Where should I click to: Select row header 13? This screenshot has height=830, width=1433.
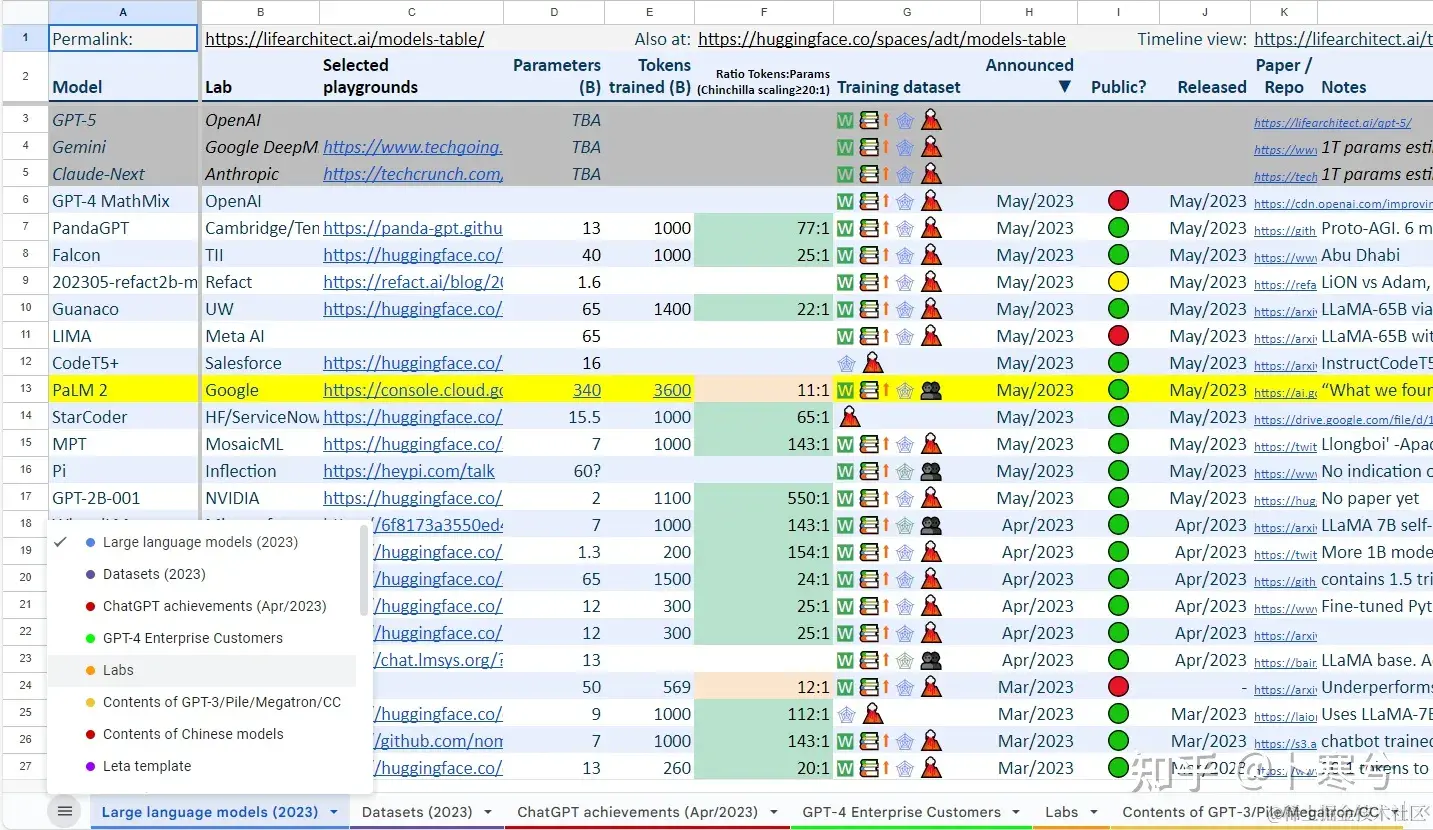click(25, 390)
